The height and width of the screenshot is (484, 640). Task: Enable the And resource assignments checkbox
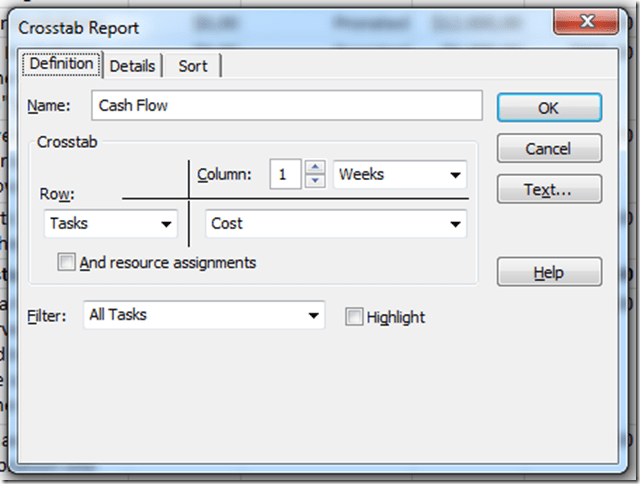pos(67,263)
